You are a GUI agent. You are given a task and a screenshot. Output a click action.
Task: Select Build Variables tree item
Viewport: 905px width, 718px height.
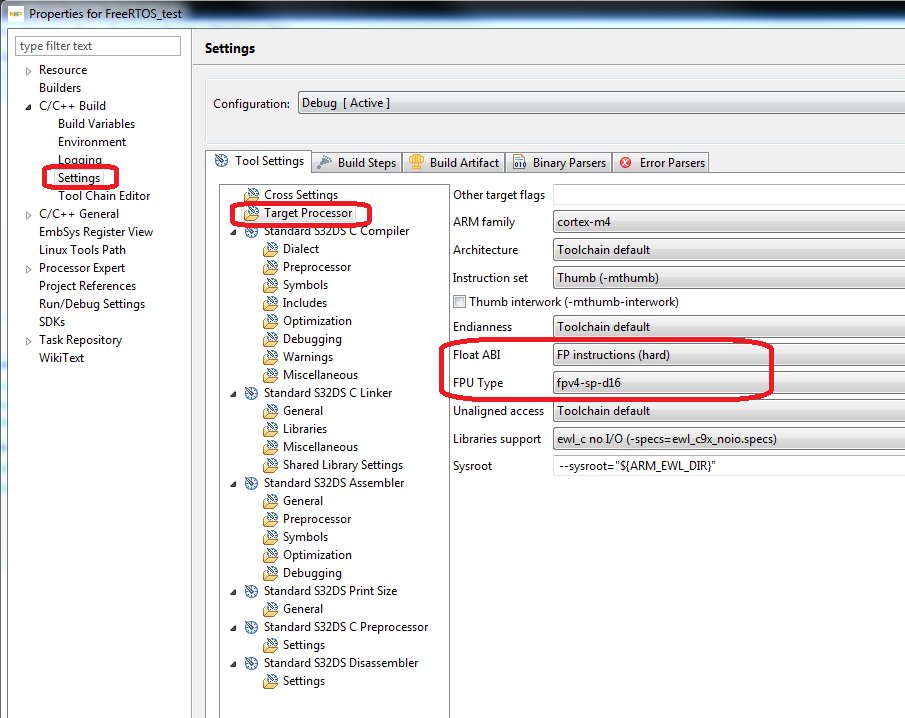pyautogui.click(x=96, y=124)
